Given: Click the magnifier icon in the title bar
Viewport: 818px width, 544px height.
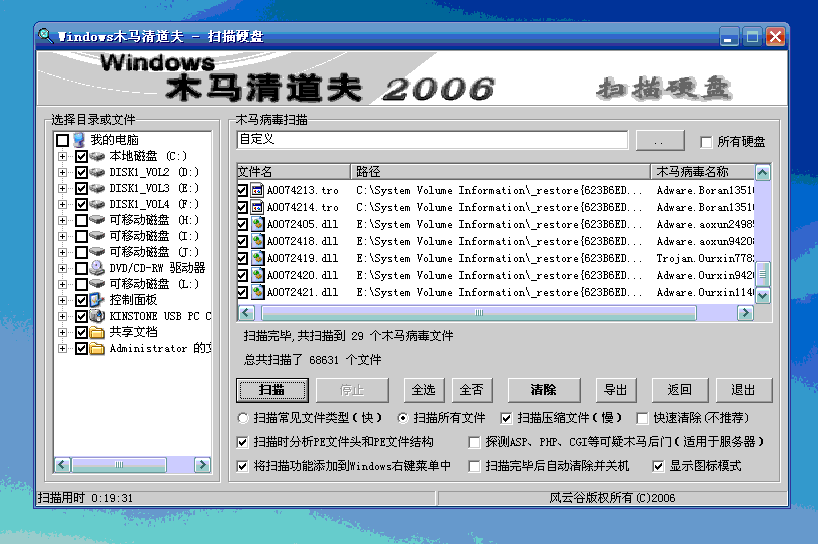Looking at the screenshot, I should [x=46, y=35].
